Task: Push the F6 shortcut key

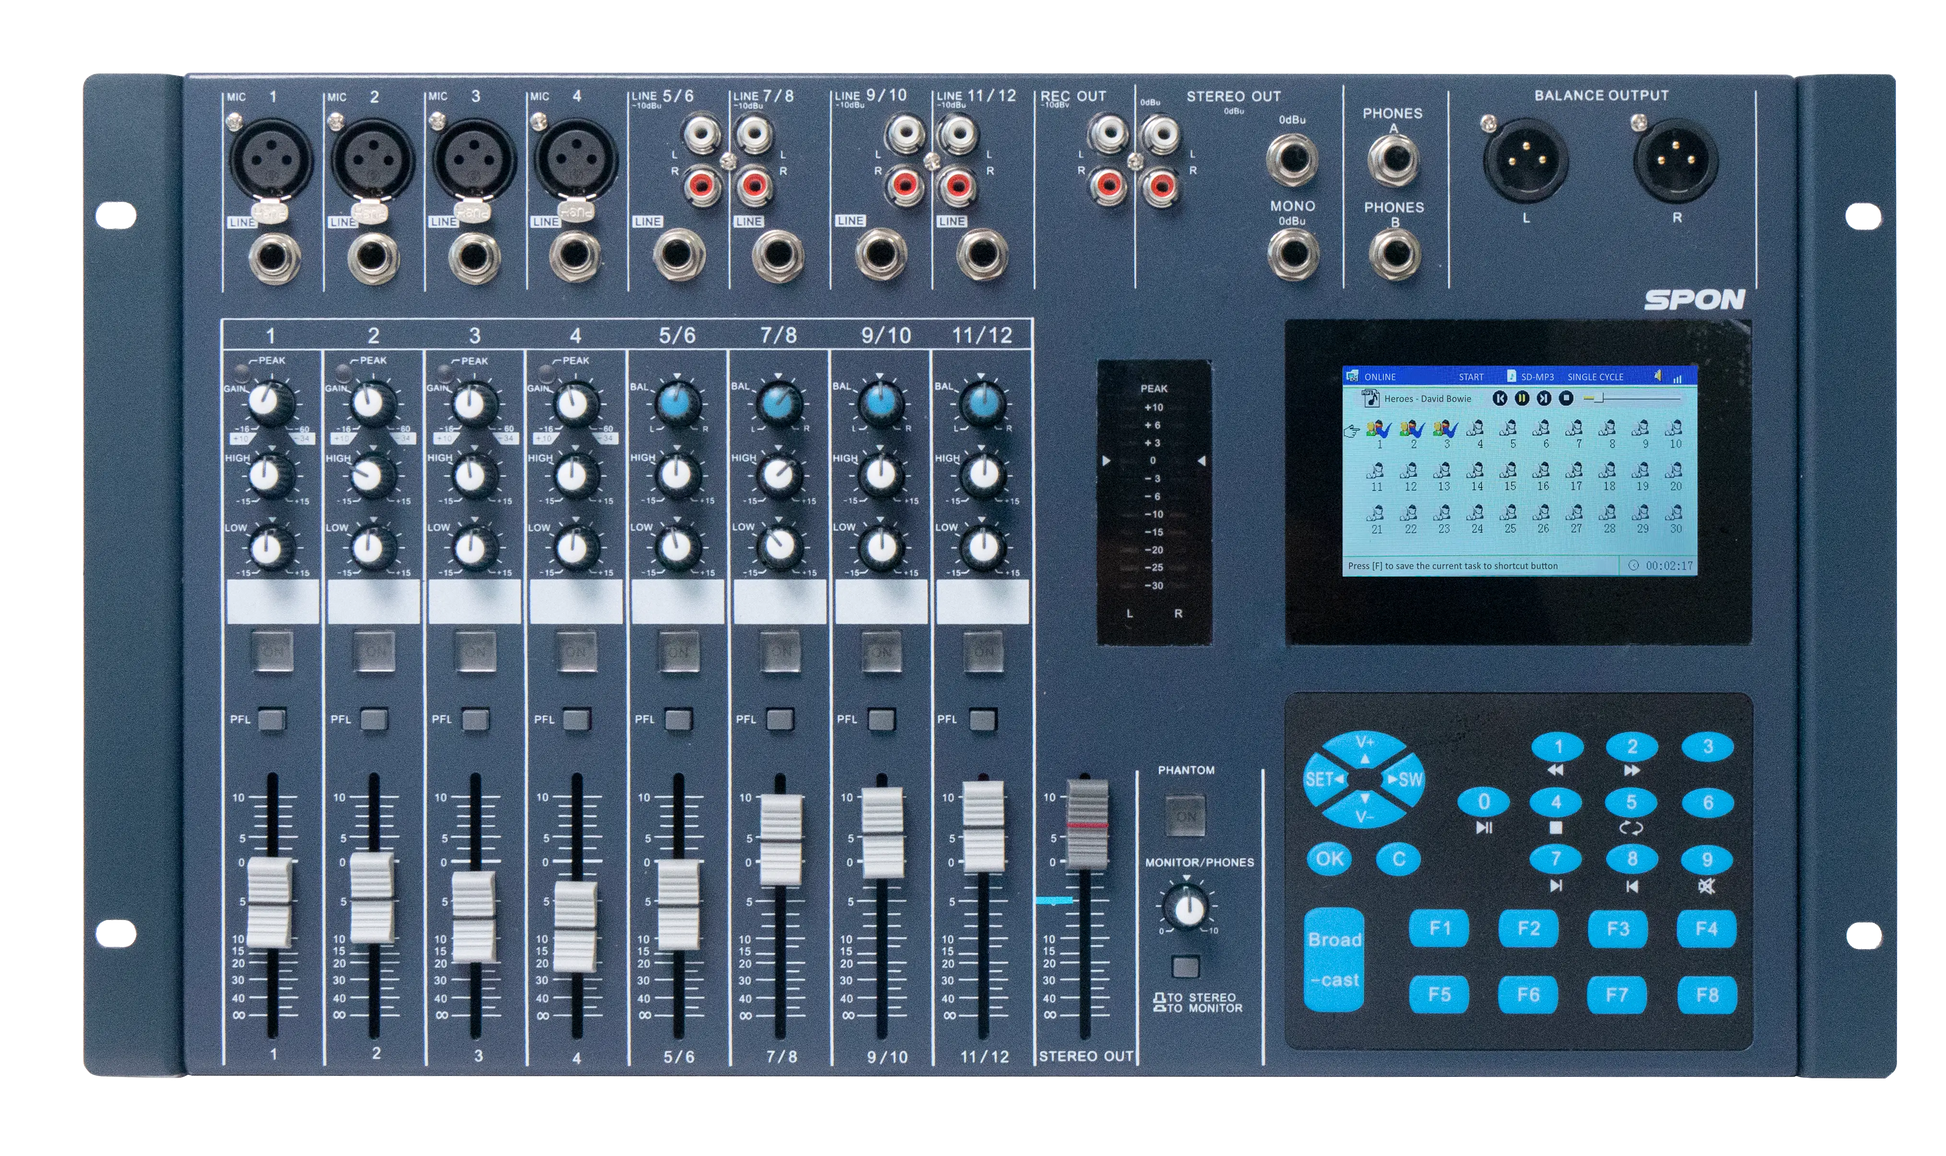Action: point(1528,995)
